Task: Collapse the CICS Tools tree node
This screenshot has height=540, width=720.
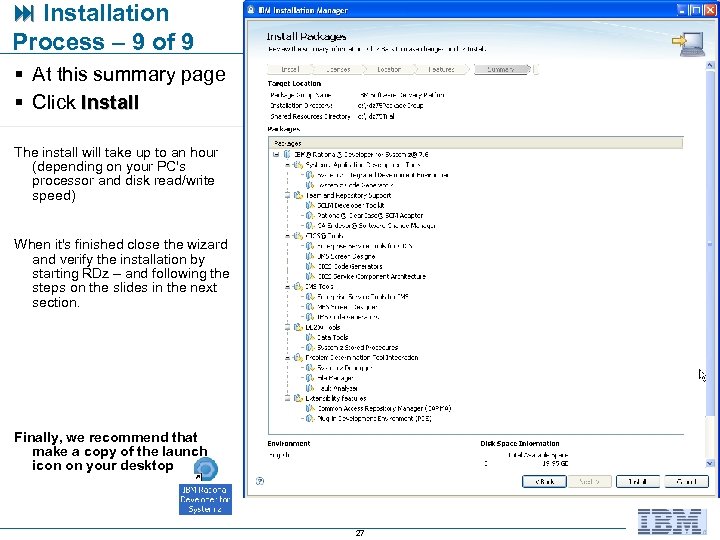Action: (x=287, y=236)
